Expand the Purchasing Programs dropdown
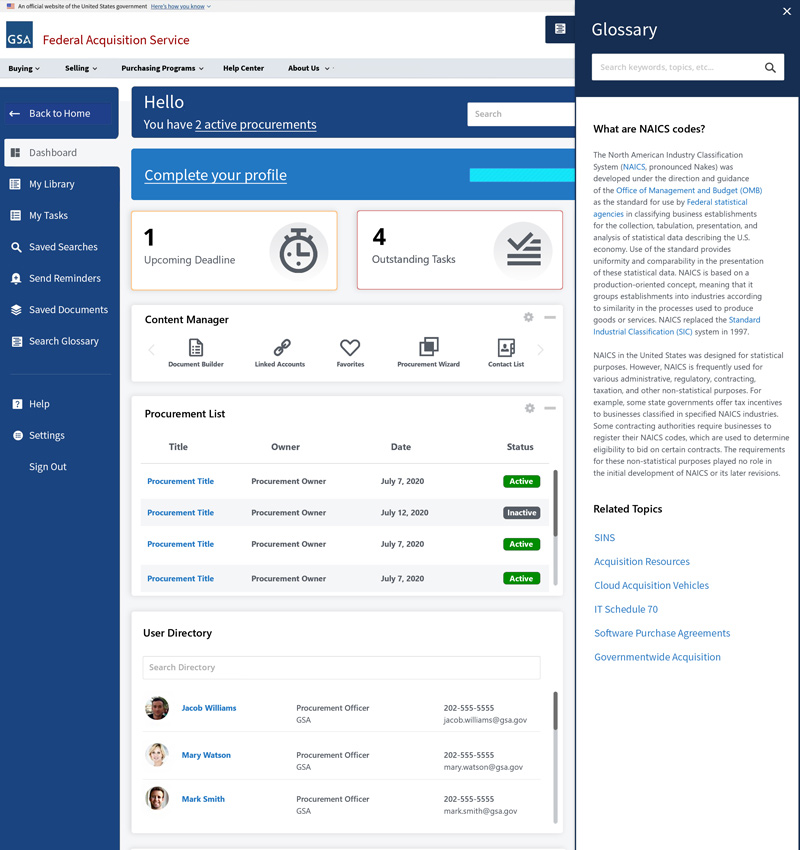Viewport: 800px width, 850px height. point(162,69)
